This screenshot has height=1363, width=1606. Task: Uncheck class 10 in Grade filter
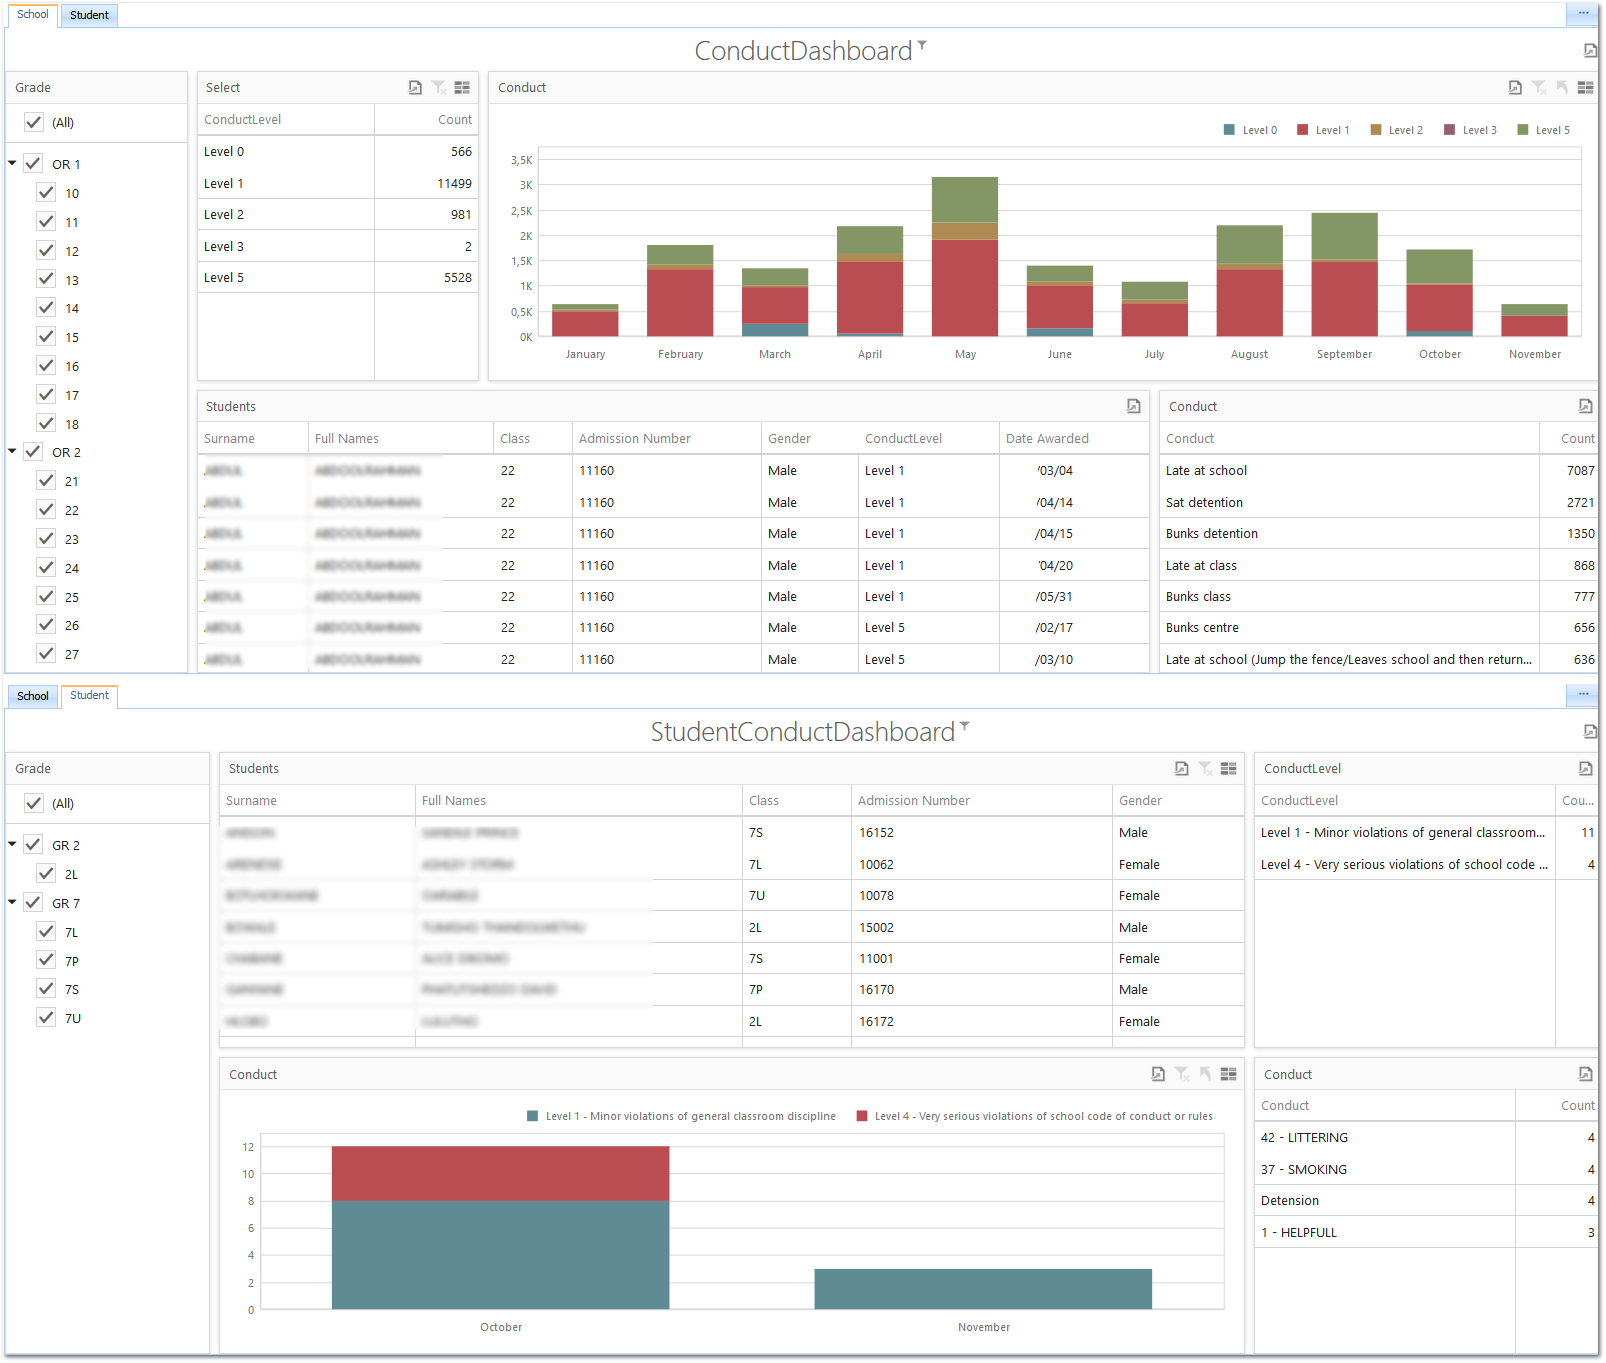46,192
